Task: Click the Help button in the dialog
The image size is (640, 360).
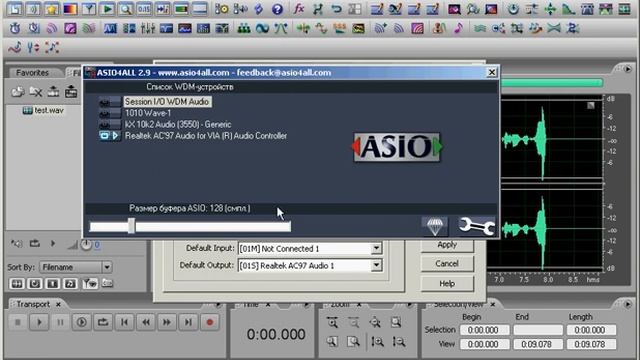Action: tap(447, 284)
